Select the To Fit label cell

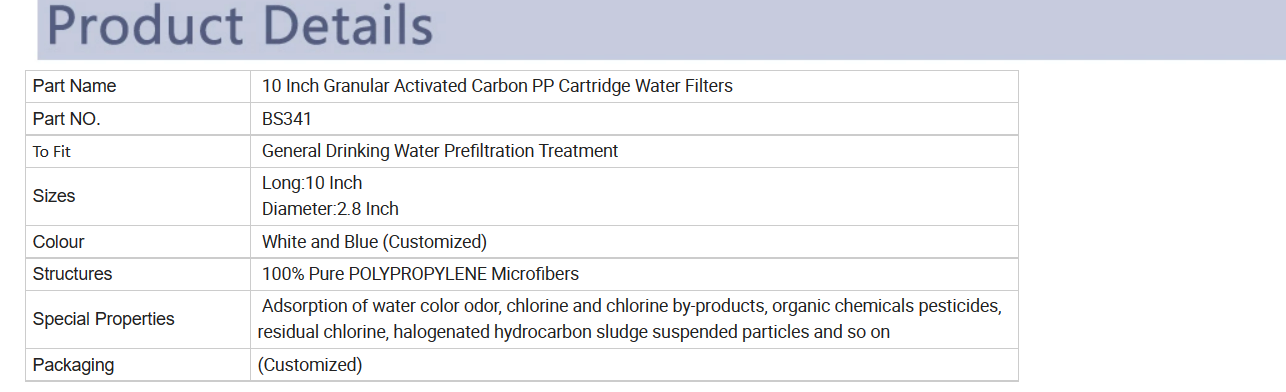click(138, 151)
